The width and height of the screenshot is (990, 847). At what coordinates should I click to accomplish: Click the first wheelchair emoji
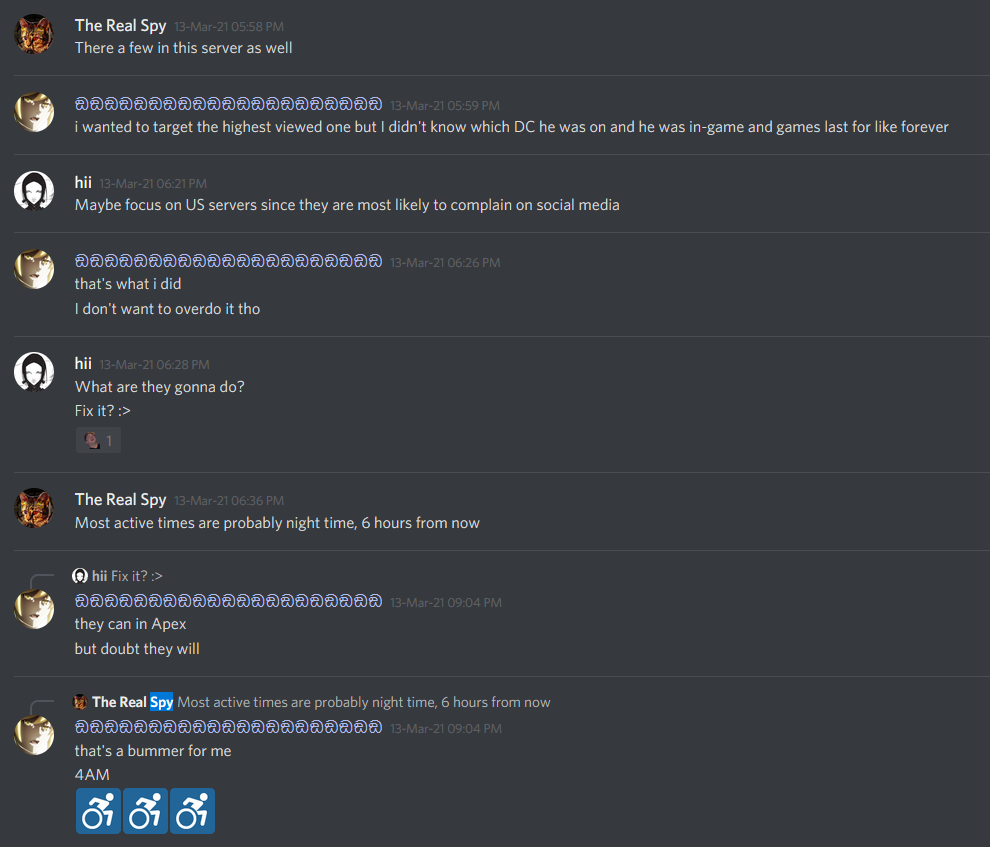[98, 811]
